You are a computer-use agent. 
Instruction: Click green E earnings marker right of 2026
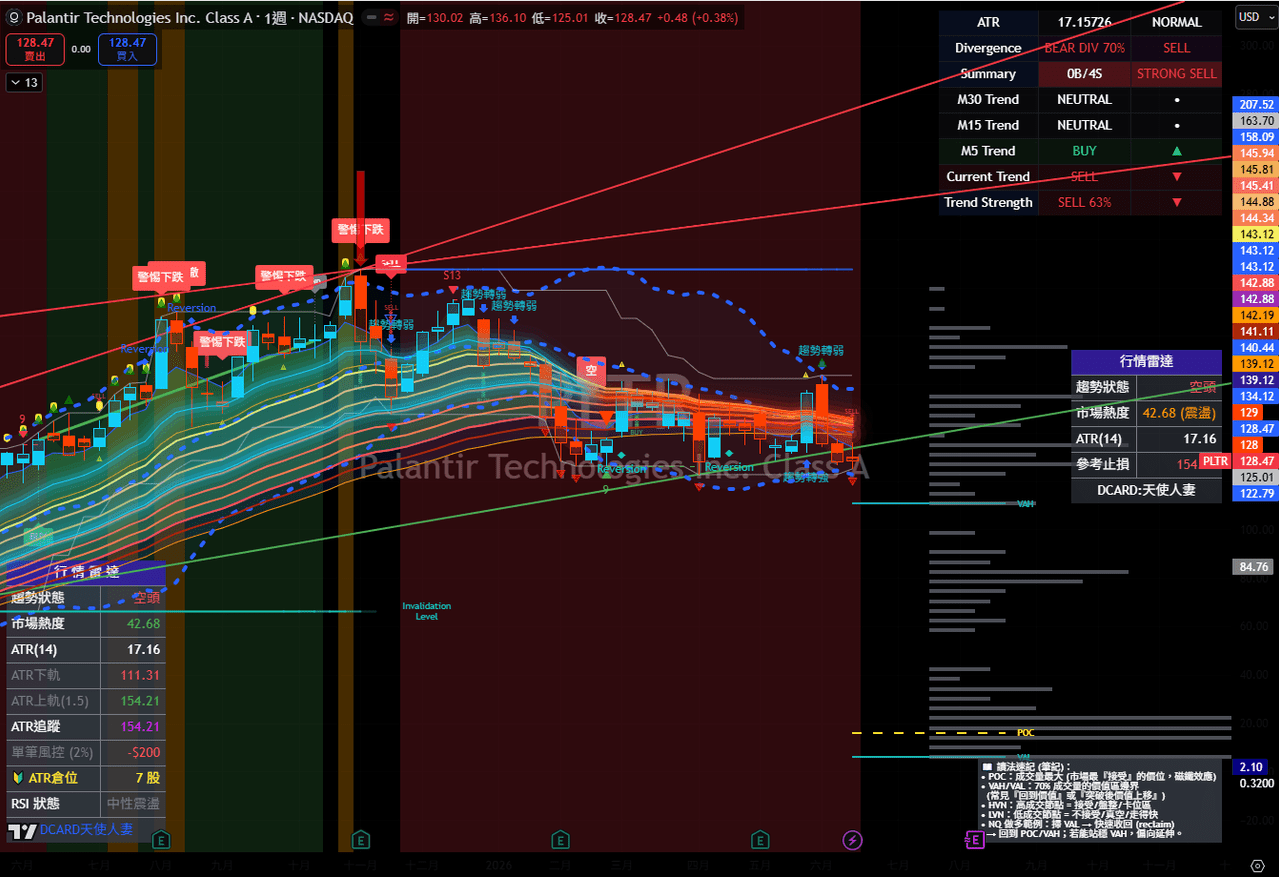560,839
